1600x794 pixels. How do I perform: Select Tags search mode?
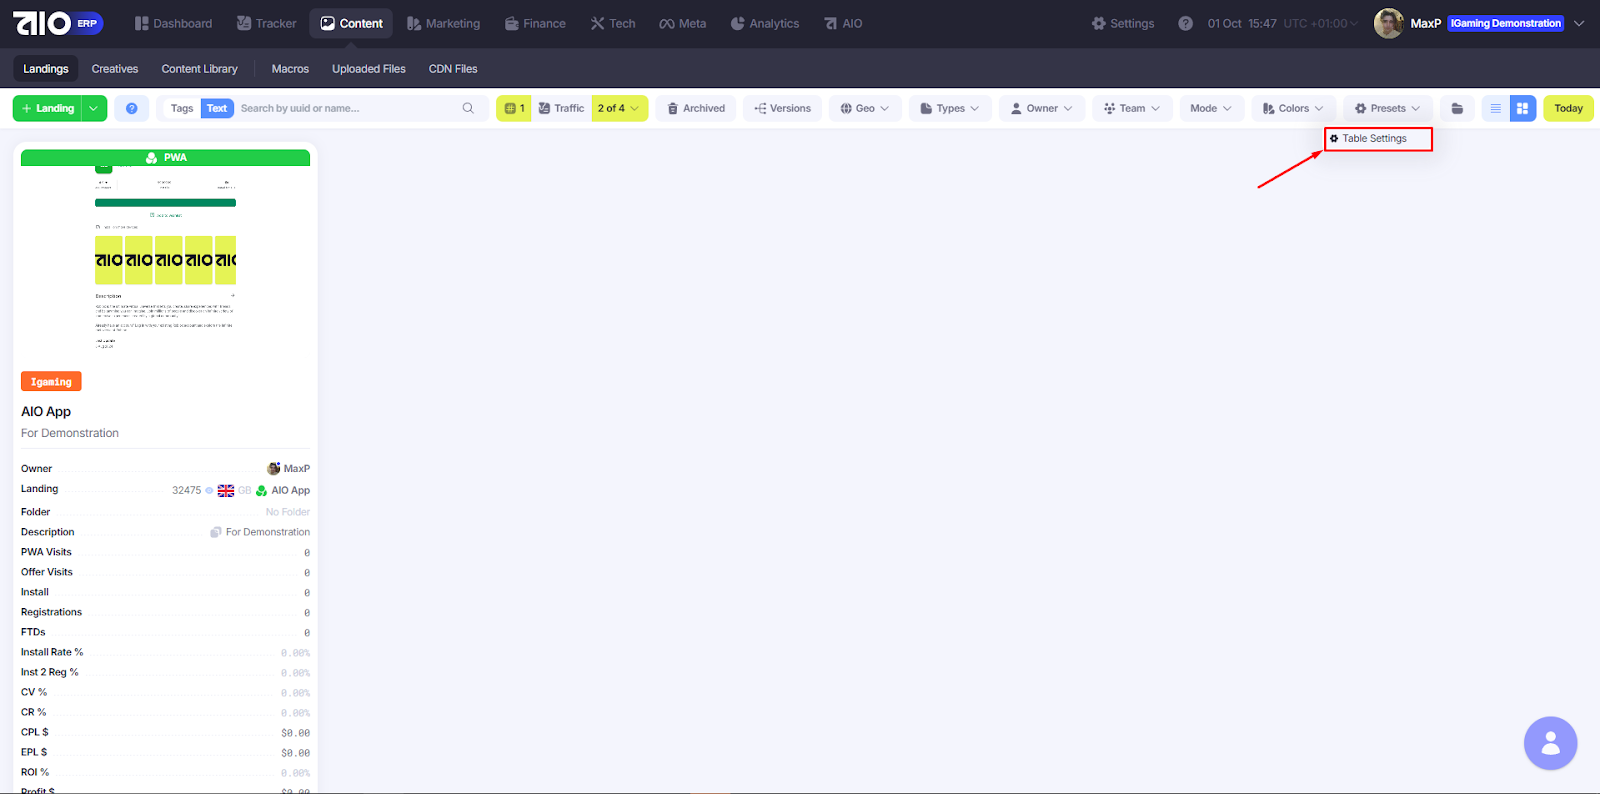182,108
